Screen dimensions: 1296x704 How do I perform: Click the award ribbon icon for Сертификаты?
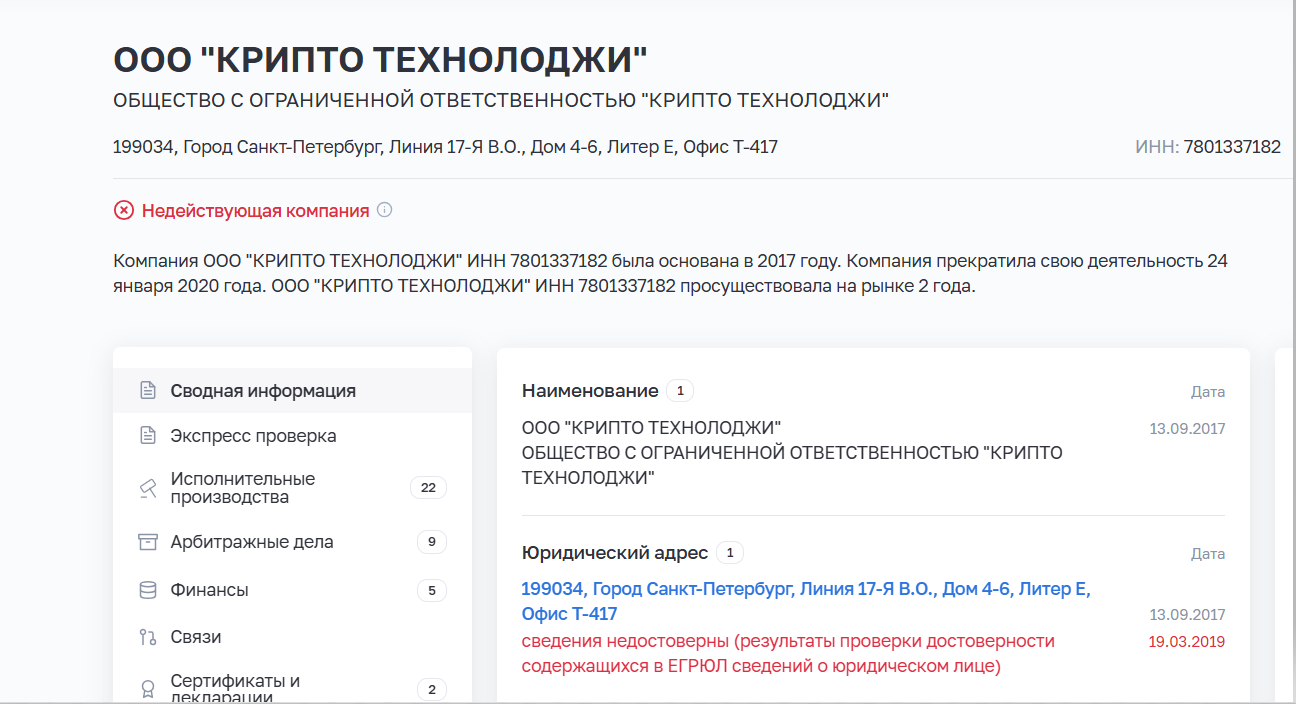click(148, 689)
